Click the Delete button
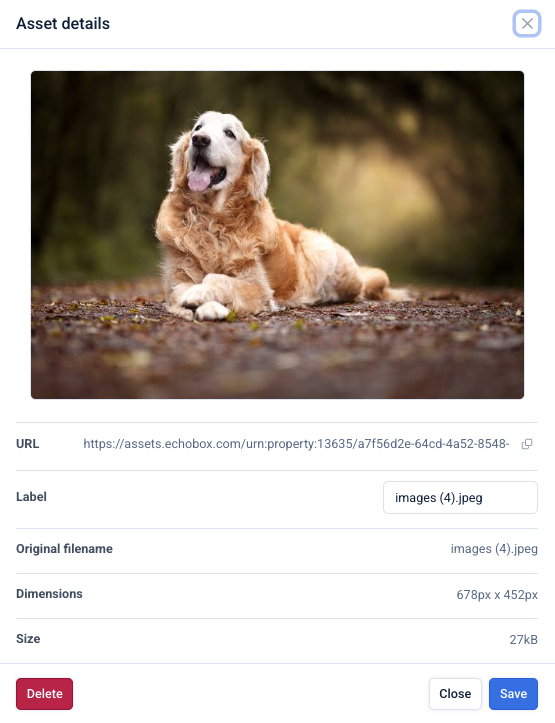This screenshot has width=555, height=723. click(44, 693)
